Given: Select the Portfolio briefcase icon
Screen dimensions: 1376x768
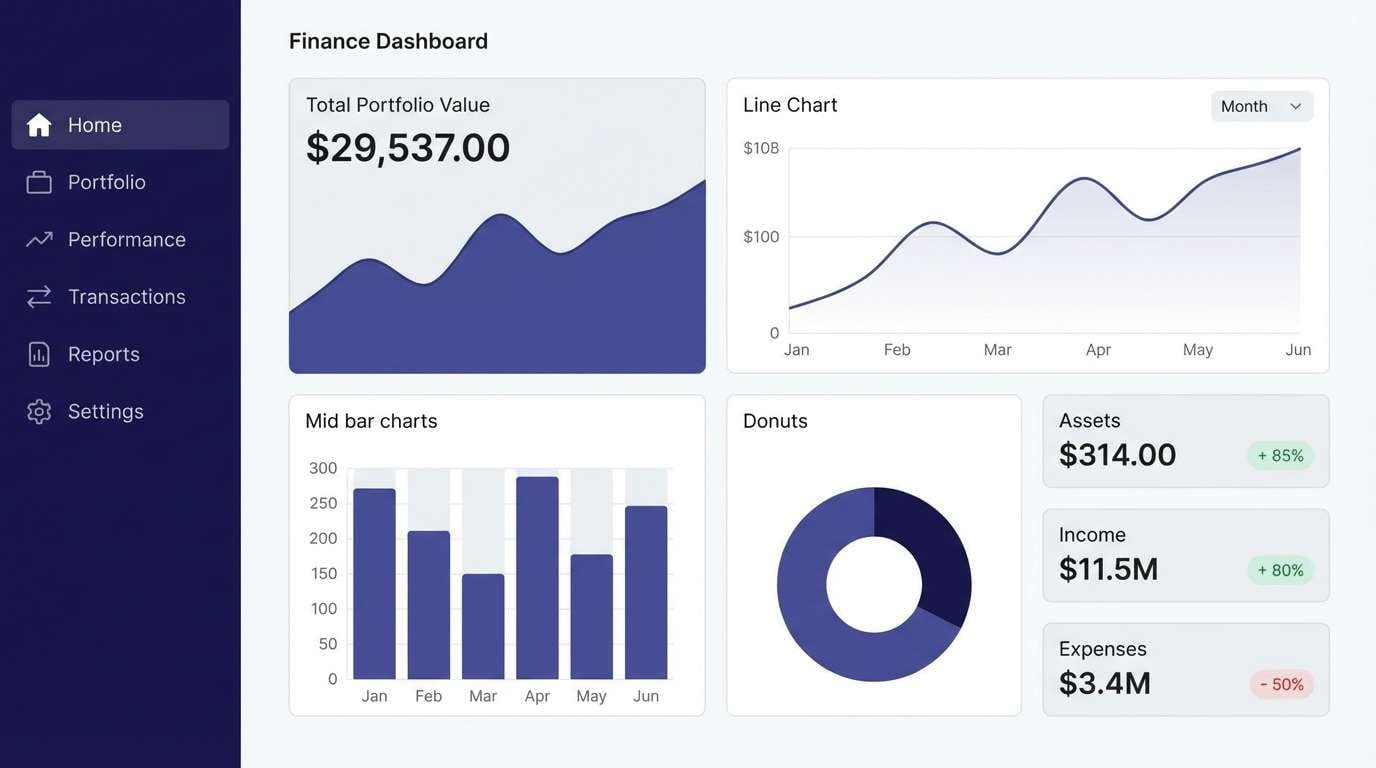Looking at the screenshot, I should coord(38,181).
